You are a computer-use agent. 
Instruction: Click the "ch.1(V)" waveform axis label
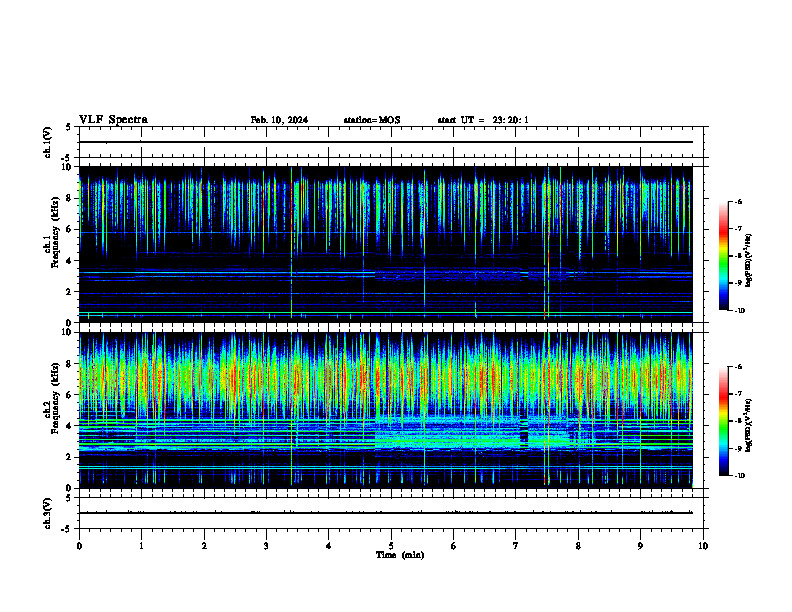47,142
